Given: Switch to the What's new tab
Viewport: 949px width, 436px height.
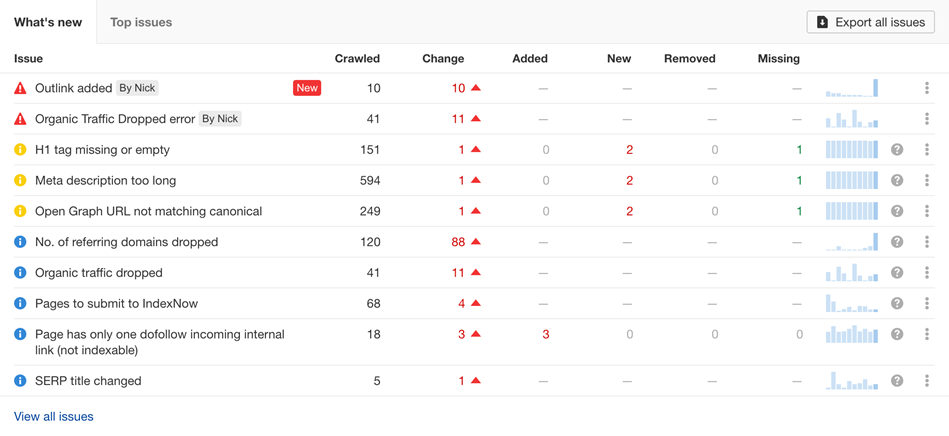Looking at the screenshot, I should (48, 22).
